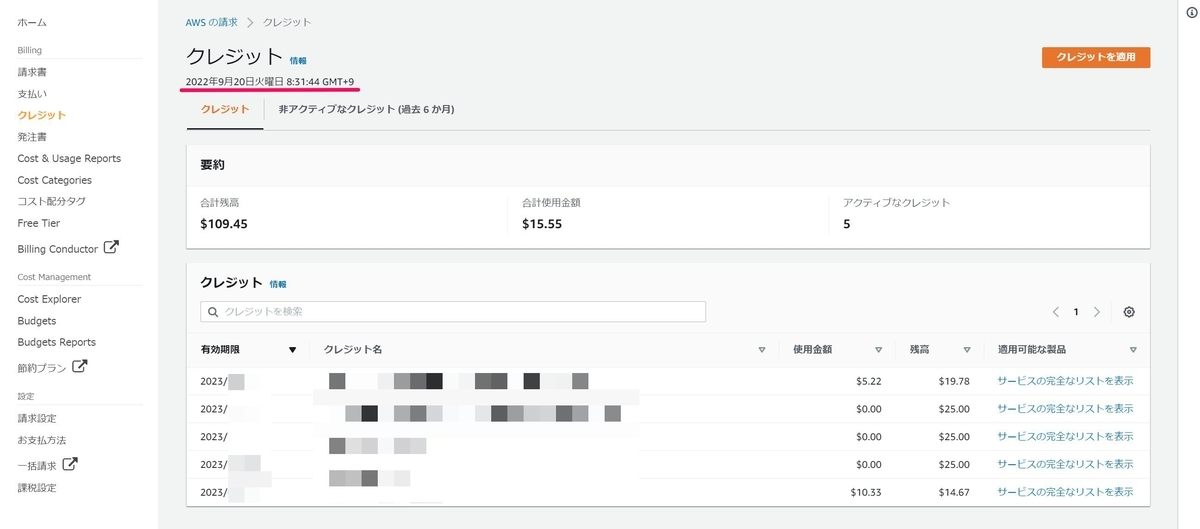The height and width of the screenshot is (529, 1200).
Task: Open Free Tier page
Action: [39, 223]
